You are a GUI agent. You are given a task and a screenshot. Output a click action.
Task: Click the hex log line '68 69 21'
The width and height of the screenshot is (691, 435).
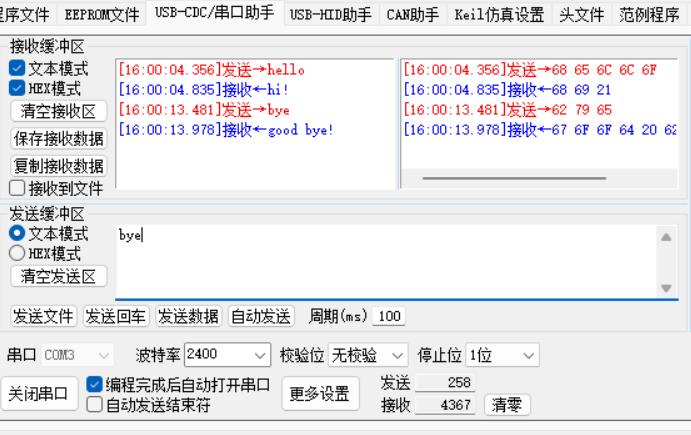click(x=508, y=90)
